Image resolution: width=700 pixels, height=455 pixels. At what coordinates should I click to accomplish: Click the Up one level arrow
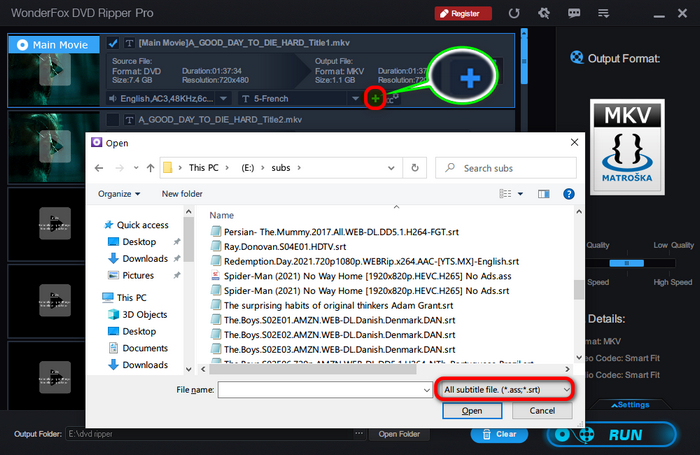(150, 168)
